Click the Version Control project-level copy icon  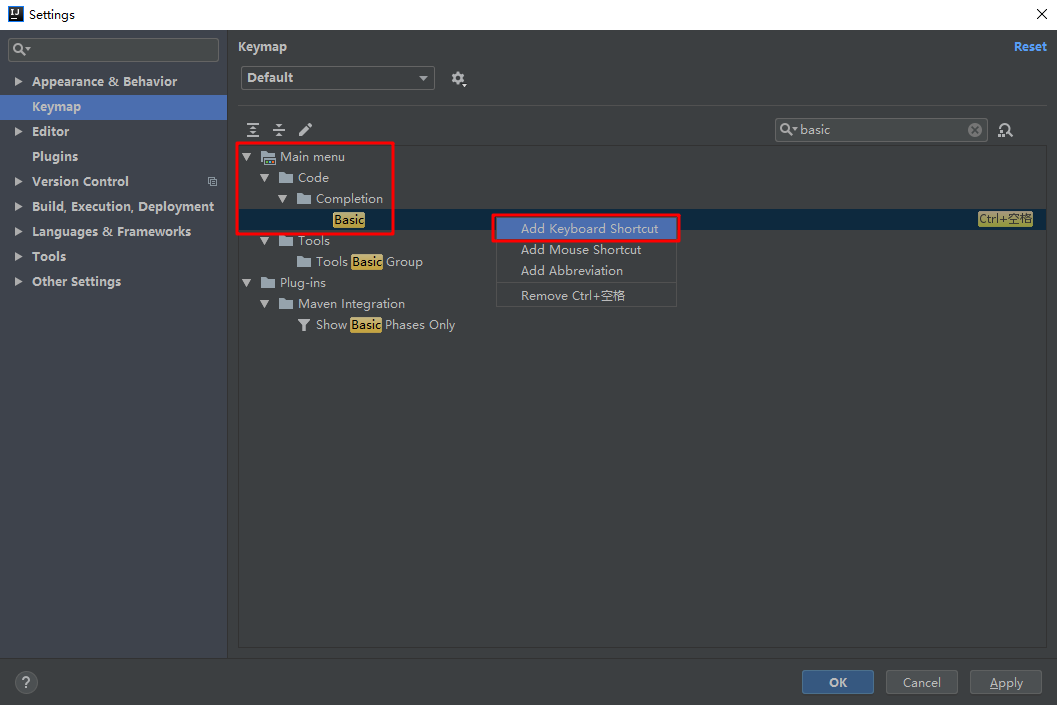(212, 181)
